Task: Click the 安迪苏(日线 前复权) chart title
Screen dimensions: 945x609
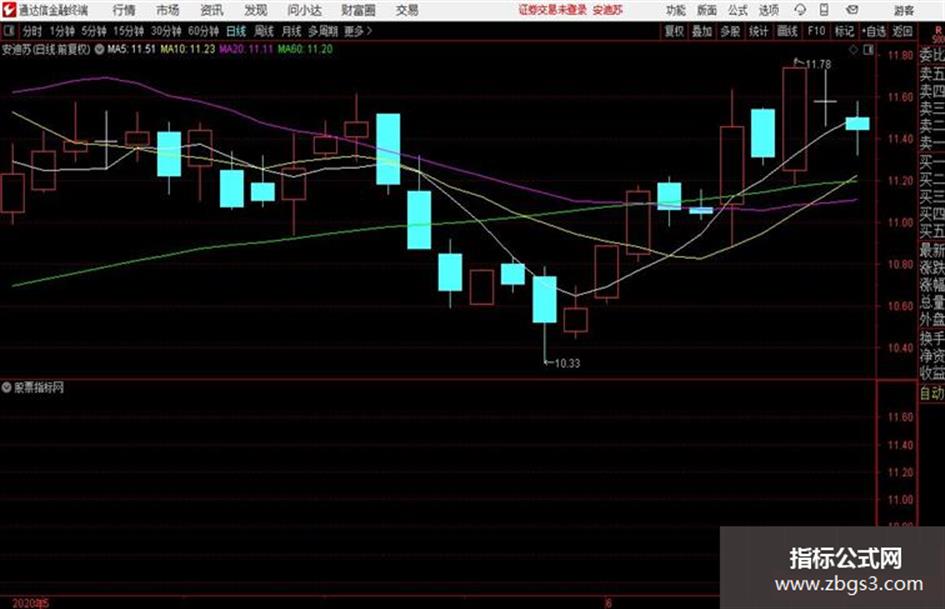Action: (46, 49)
